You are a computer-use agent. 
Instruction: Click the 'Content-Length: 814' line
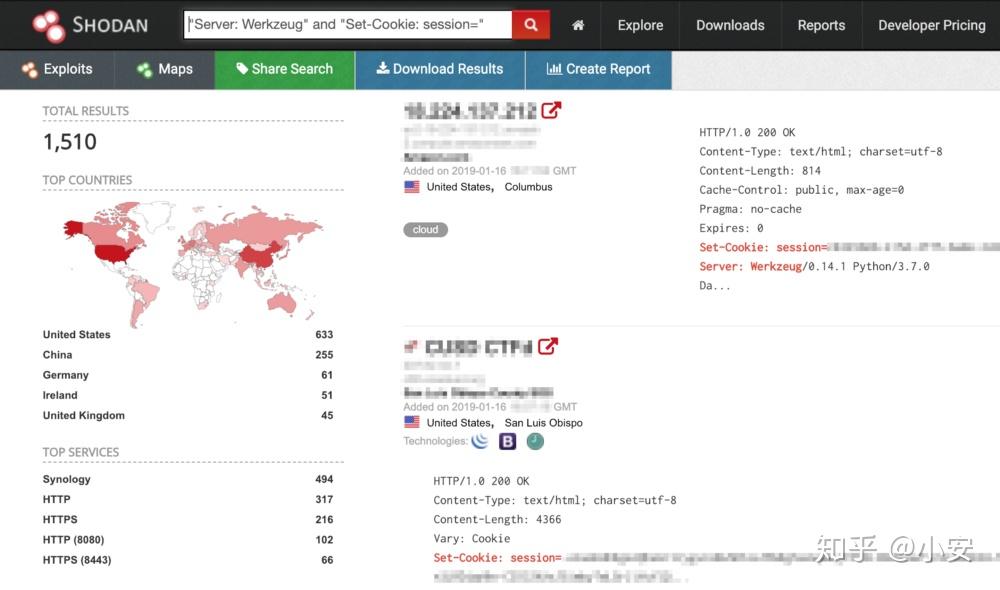coord(760,171)
